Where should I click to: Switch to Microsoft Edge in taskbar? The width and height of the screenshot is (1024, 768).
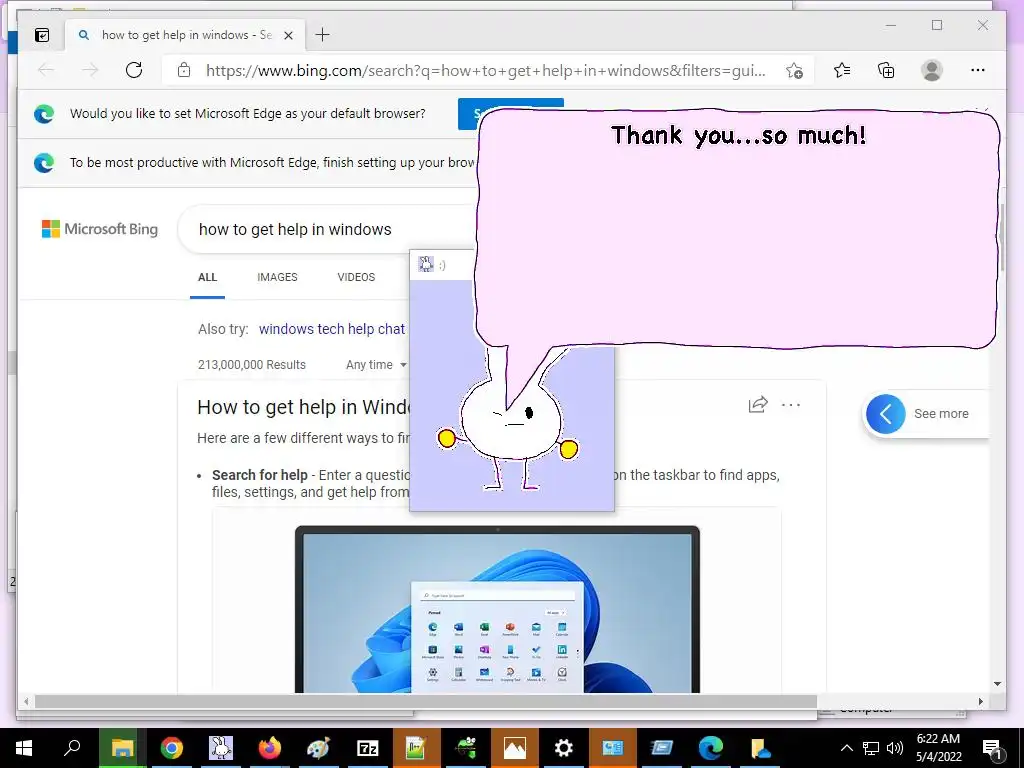click(710, 748)
